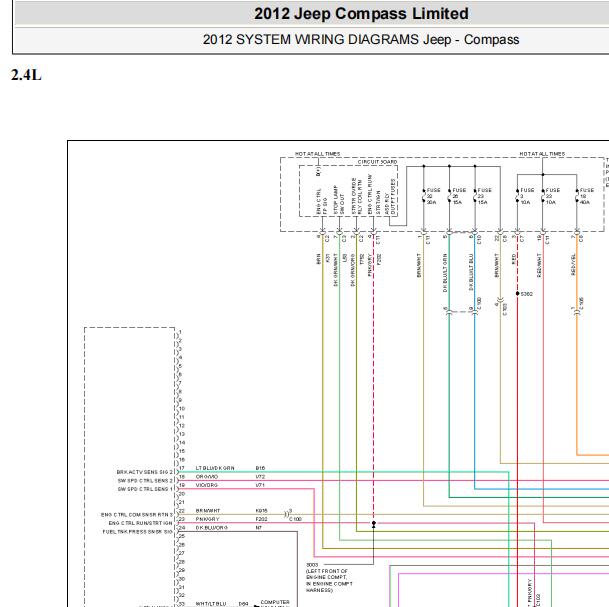The image size is (609, 607).
Task: Select the "ENG CTRL FP SIG" vertical label
Action: 322,202
